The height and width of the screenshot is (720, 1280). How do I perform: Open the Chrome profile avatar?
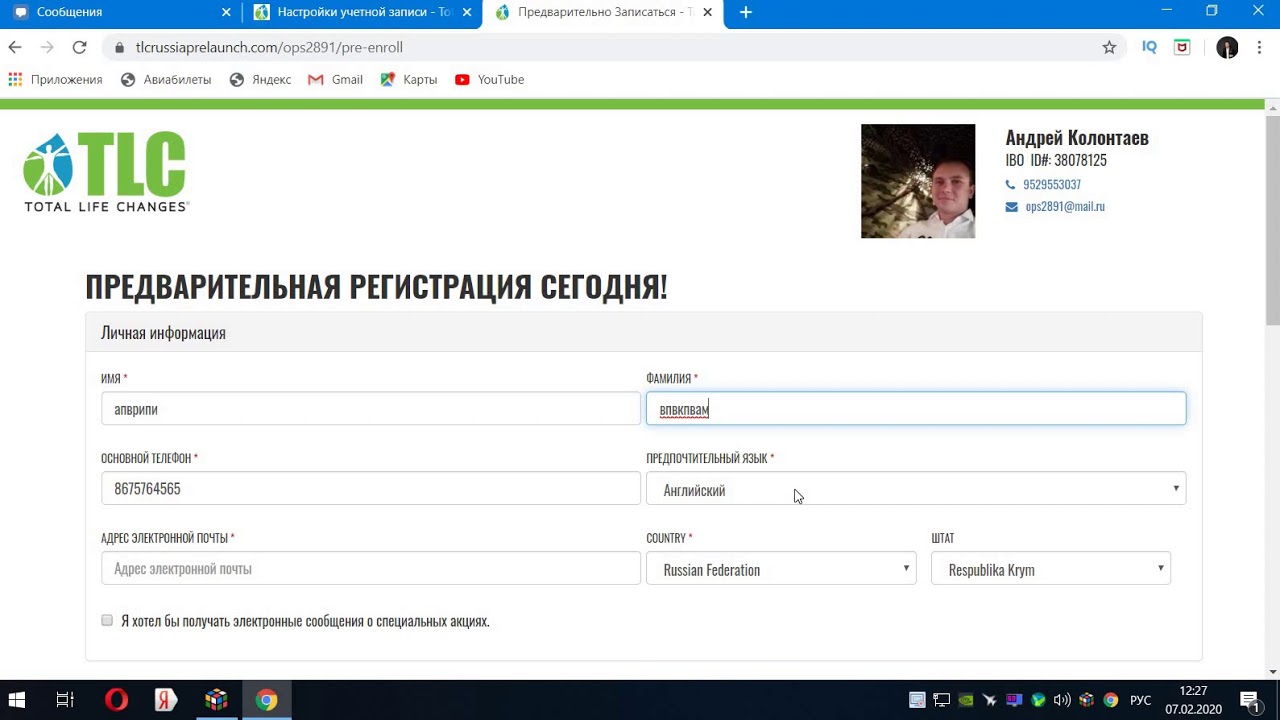click(x=1227, y=47)
